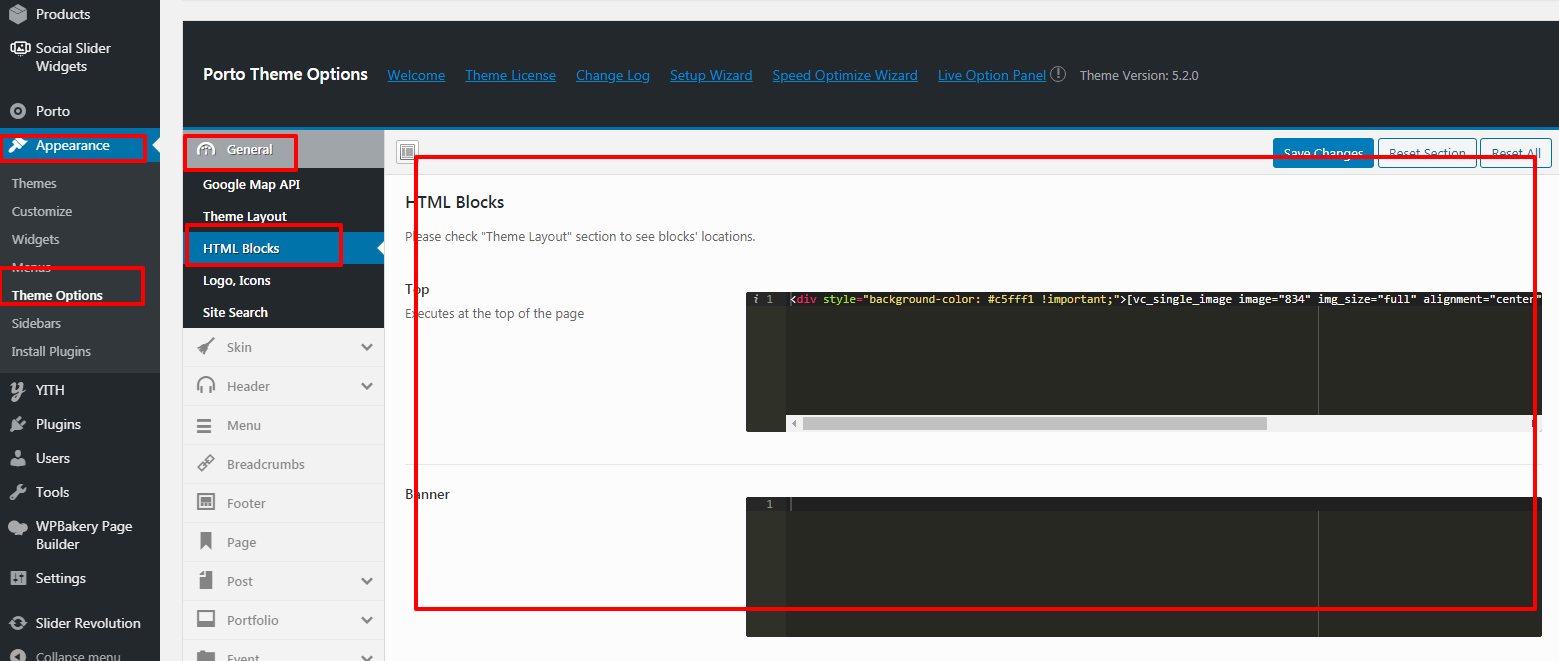Open Theme Options under Appearance

(x=57, y=295)
